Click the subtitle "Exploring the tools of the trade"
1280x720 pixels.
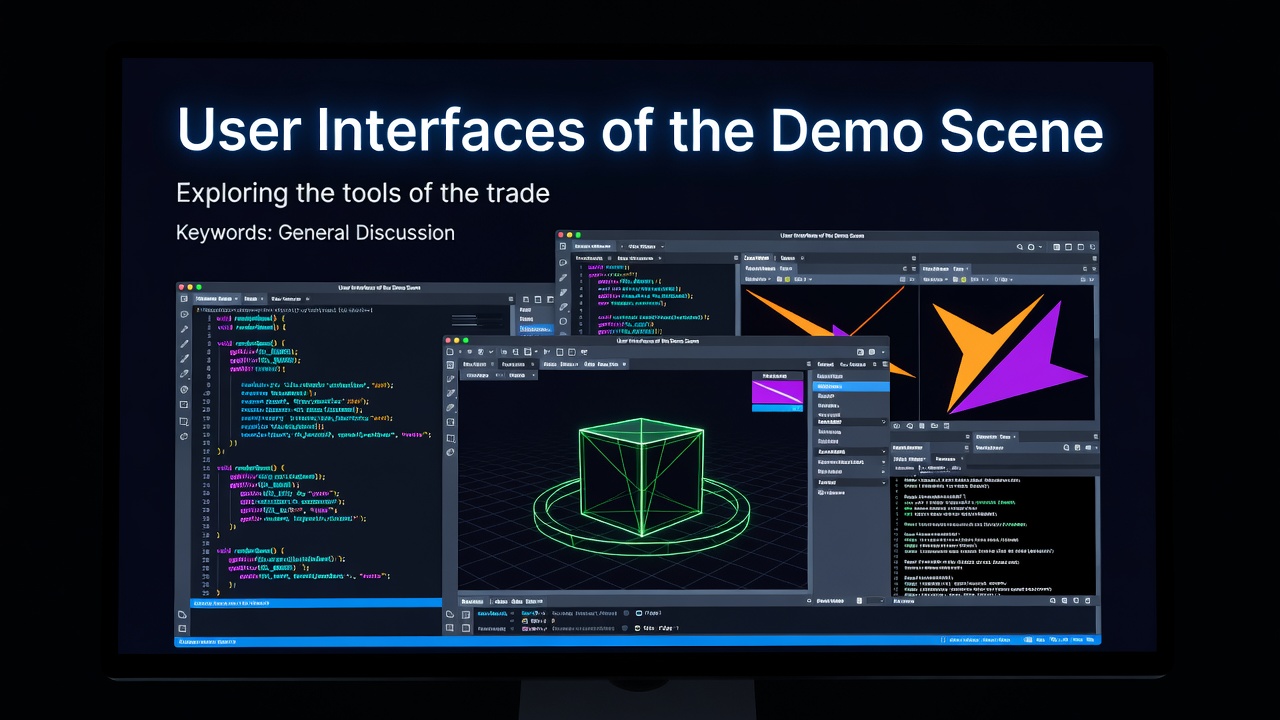point(363,192)
